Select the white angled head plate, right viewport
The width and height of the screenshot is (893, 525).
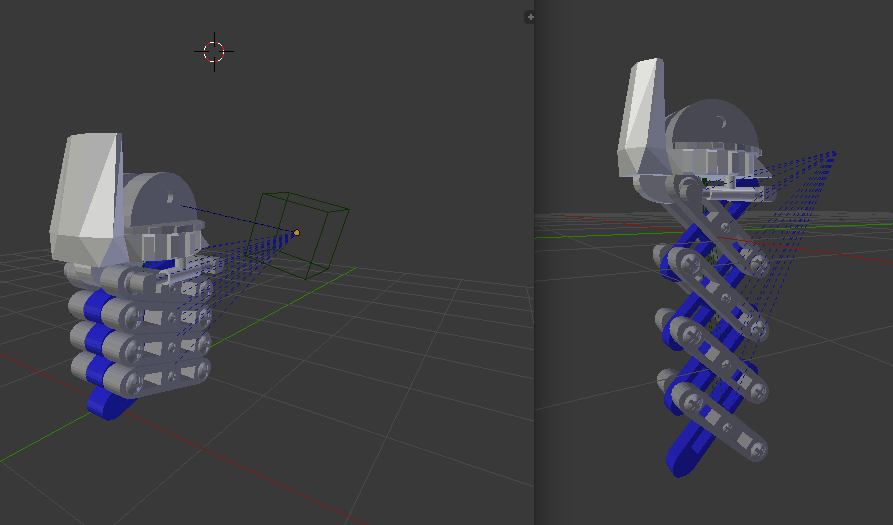pyautogui.click(x=642, y=117)
